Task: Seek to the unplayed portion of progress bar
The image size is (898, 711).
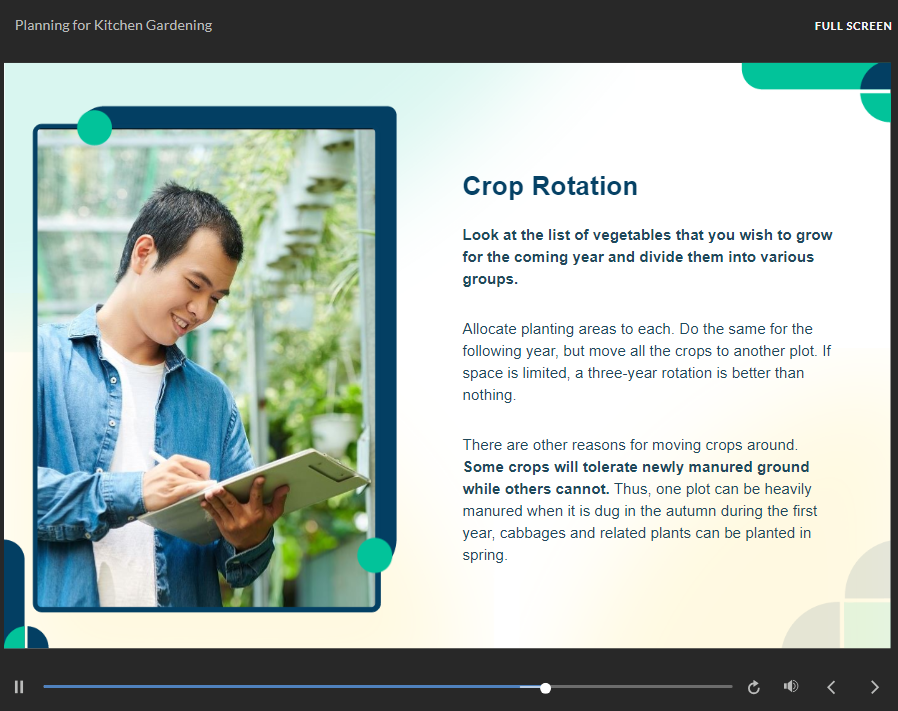Action: click(x=641, y=686)
